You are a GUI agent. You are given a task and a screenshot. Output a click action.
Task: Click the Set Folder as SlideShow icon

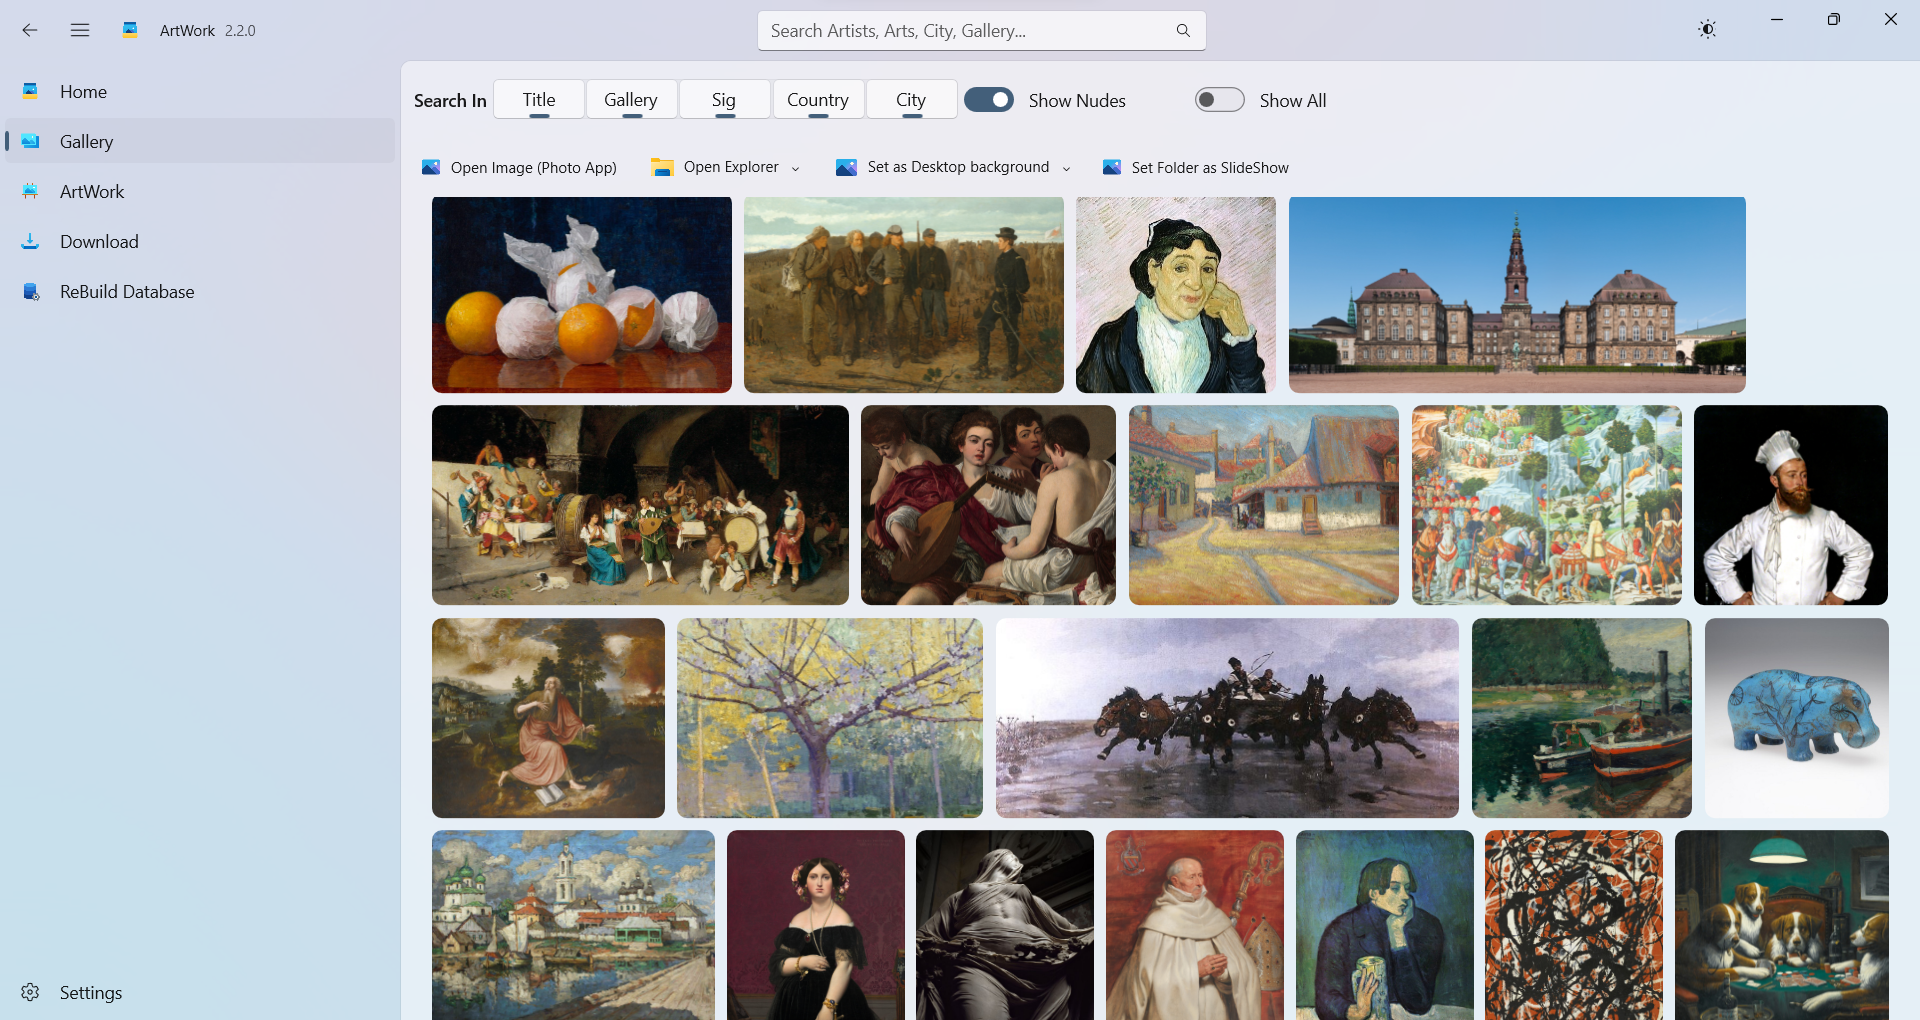[1112, 167]
